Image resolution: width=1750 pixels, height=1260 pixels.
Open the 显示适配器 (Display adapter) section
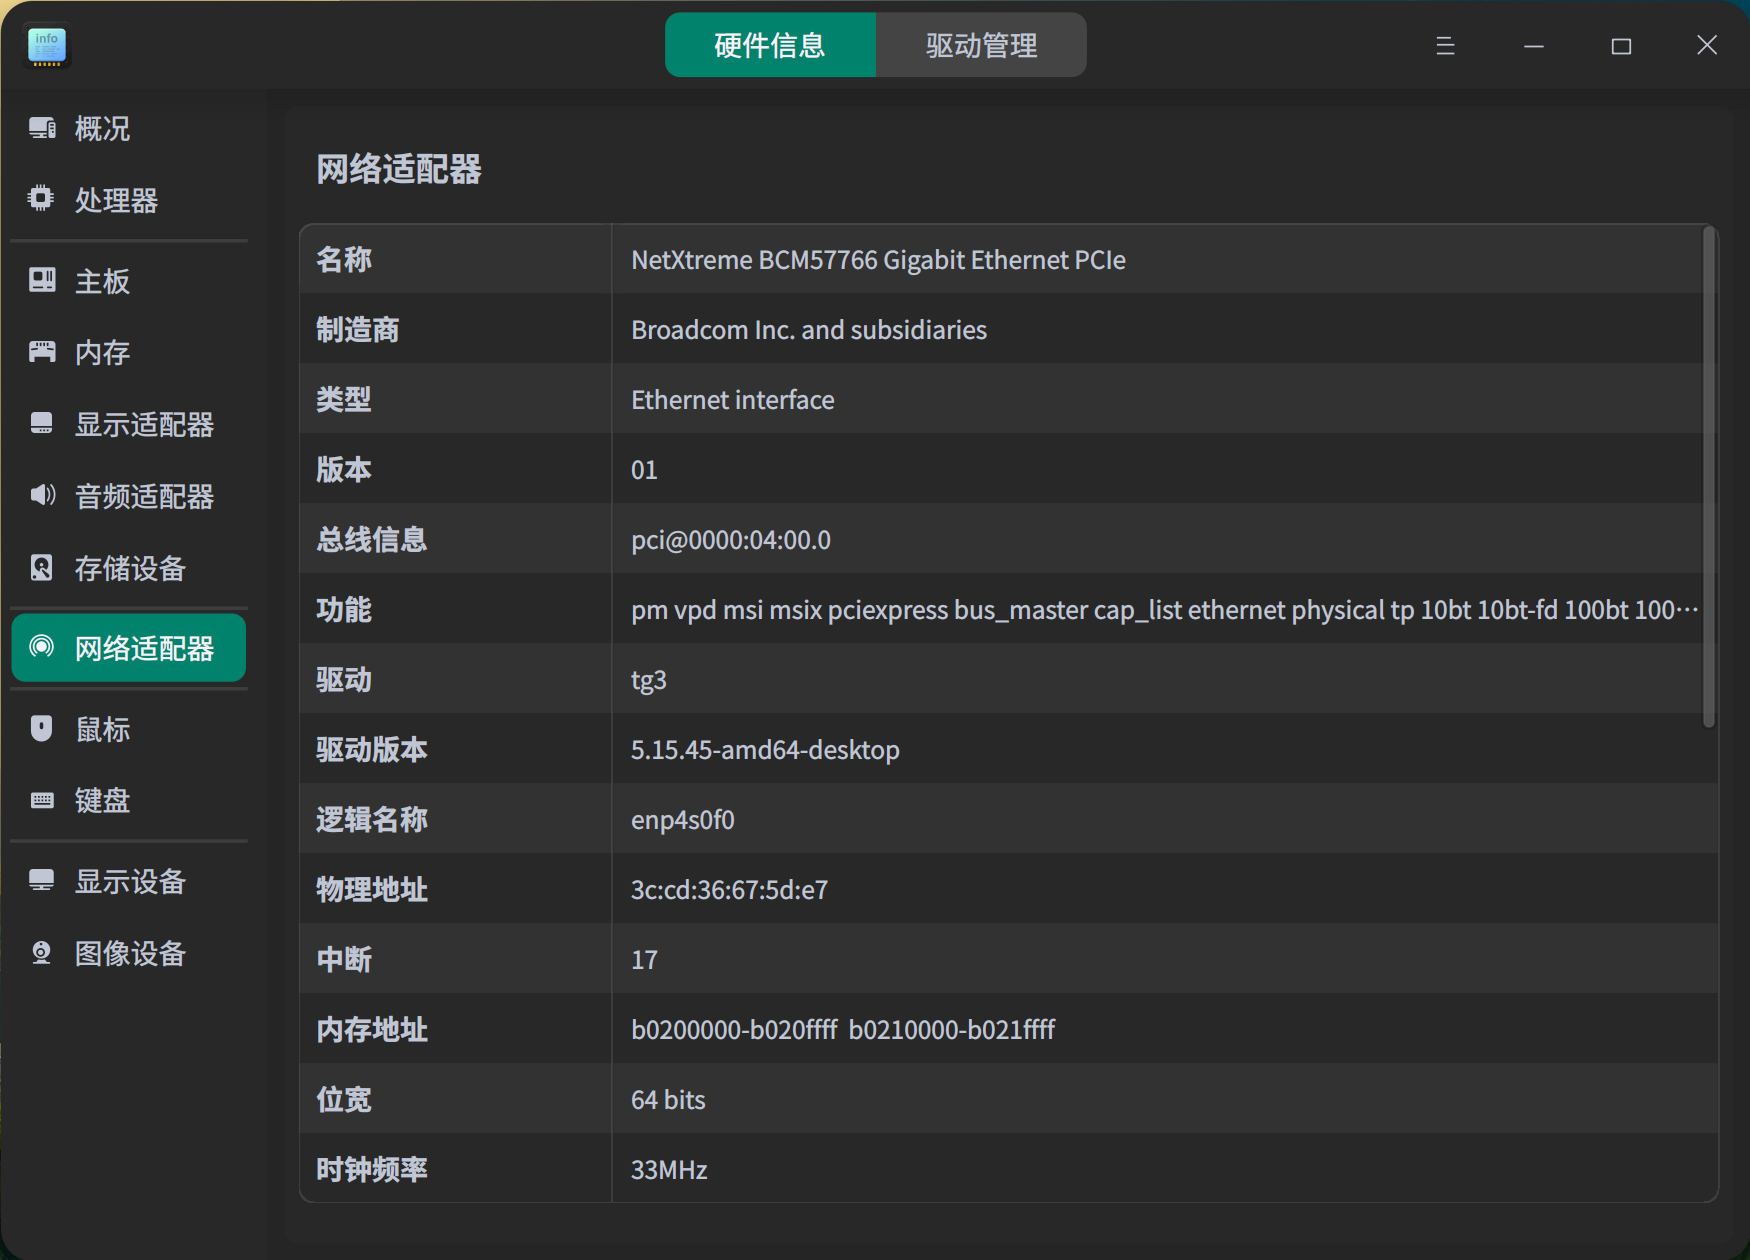coord(143,424)
